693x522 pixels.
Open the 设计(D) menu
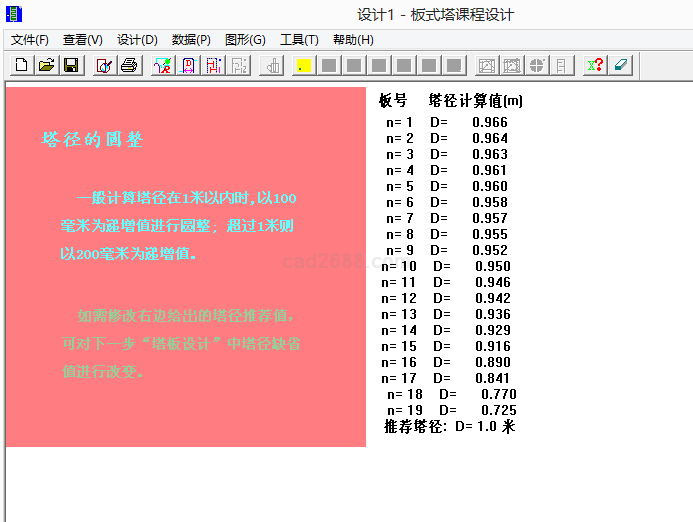coord(137,40)
